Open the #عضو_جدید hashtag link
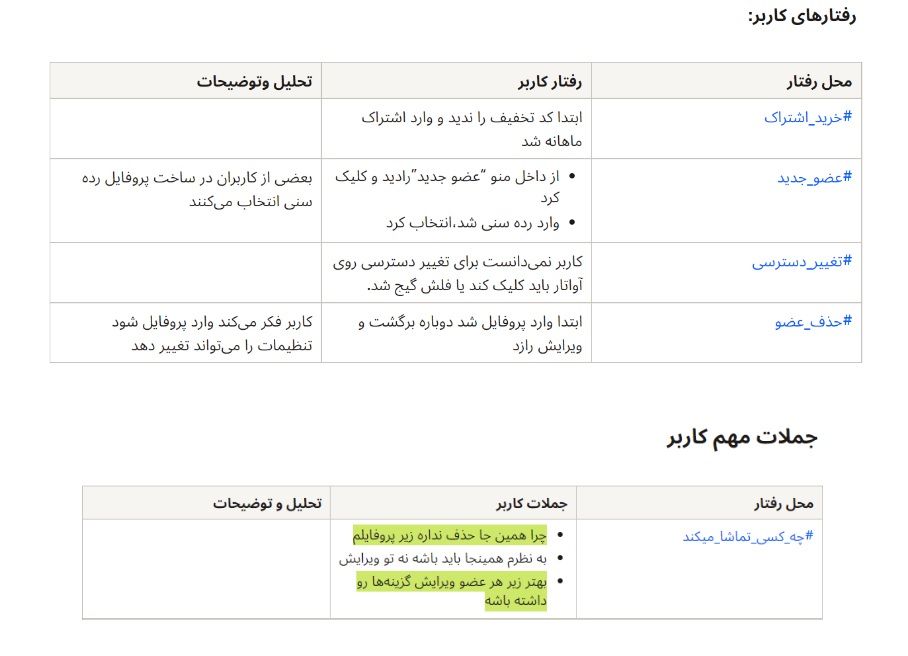908x656 pixels. click(x=814, y=178)
